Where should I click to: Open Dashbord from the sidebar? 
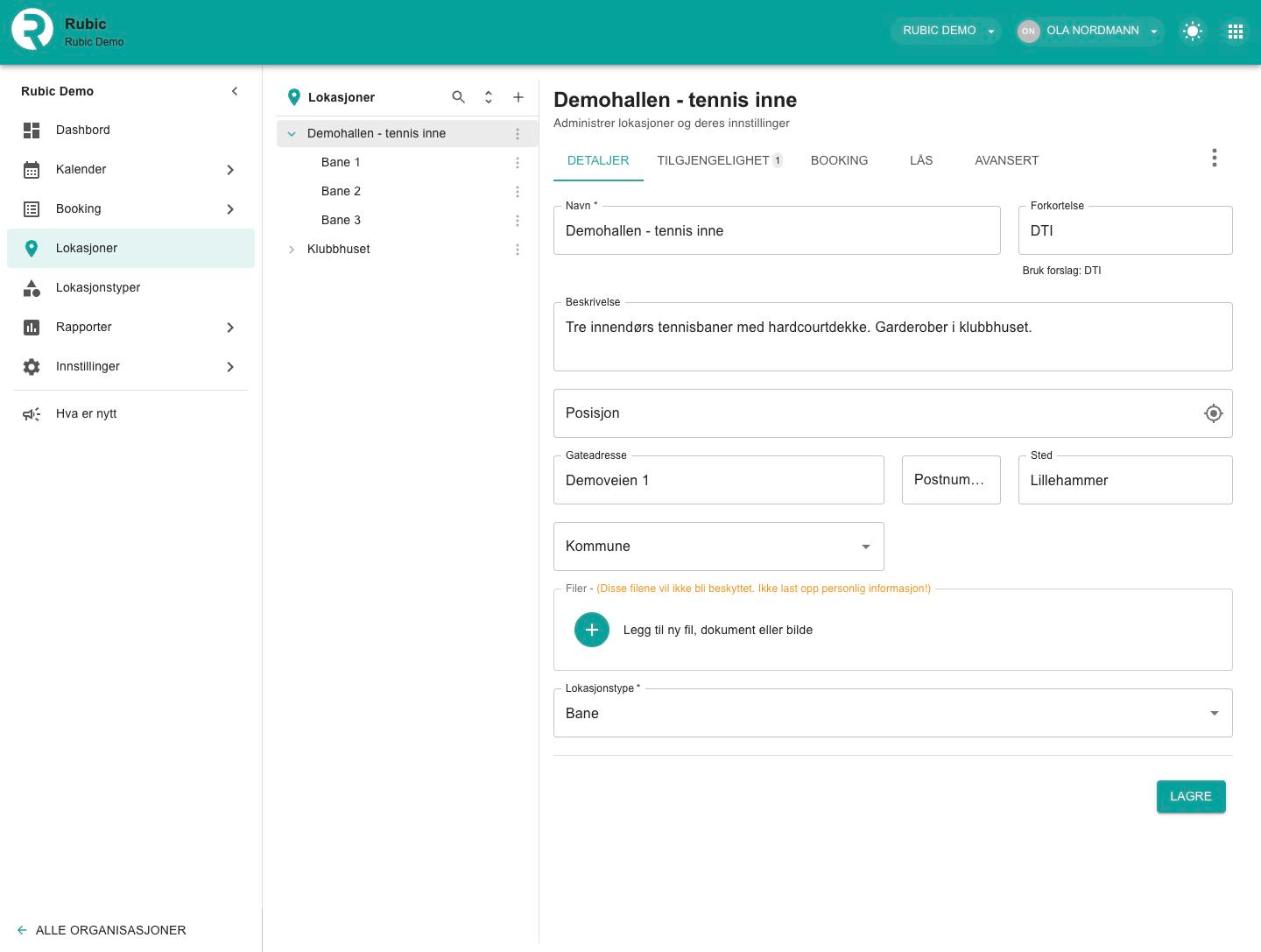(131, 130)
